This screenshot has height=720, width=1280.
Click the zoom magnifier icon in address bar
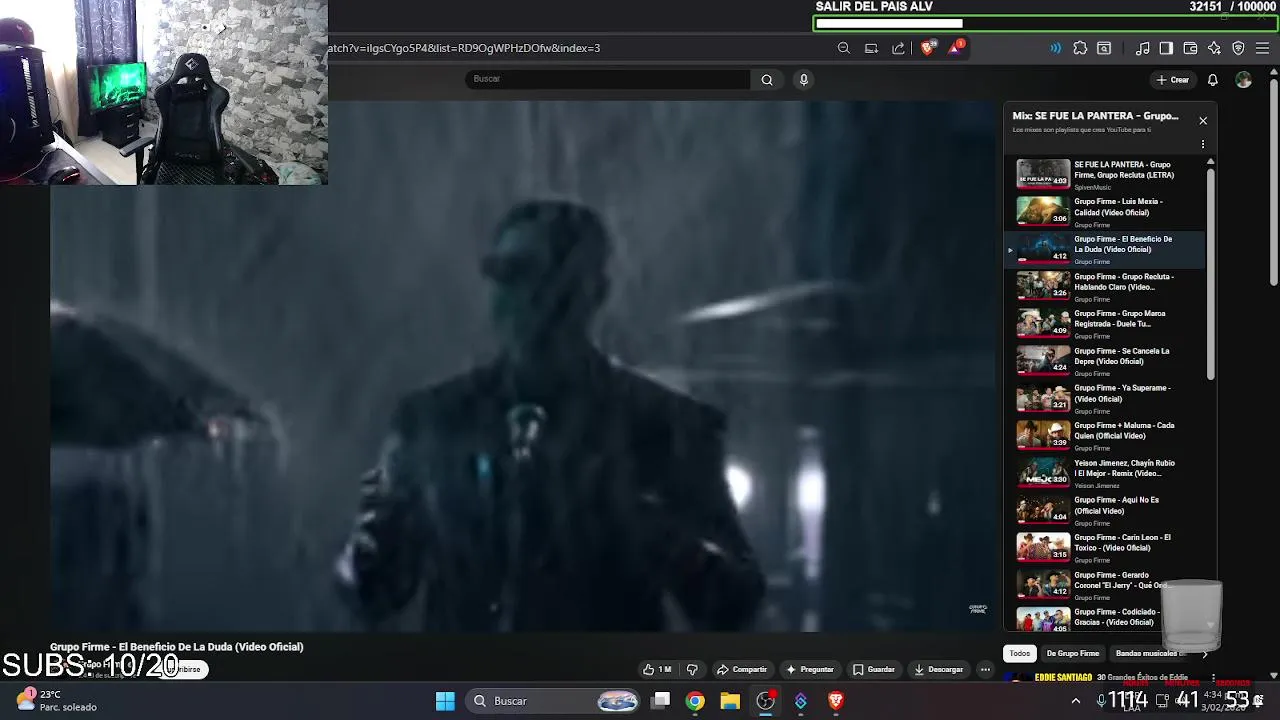844,48
